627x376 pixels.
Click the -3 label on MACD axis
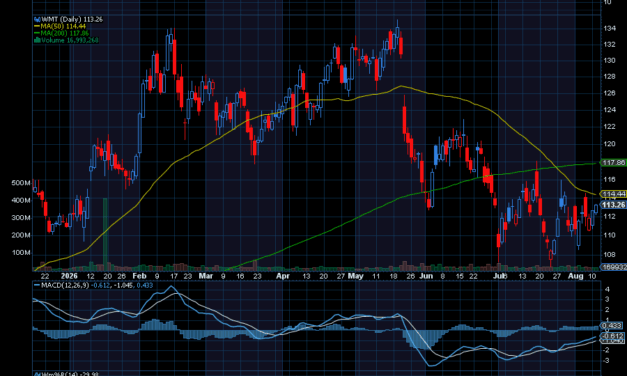coord(606,360)
